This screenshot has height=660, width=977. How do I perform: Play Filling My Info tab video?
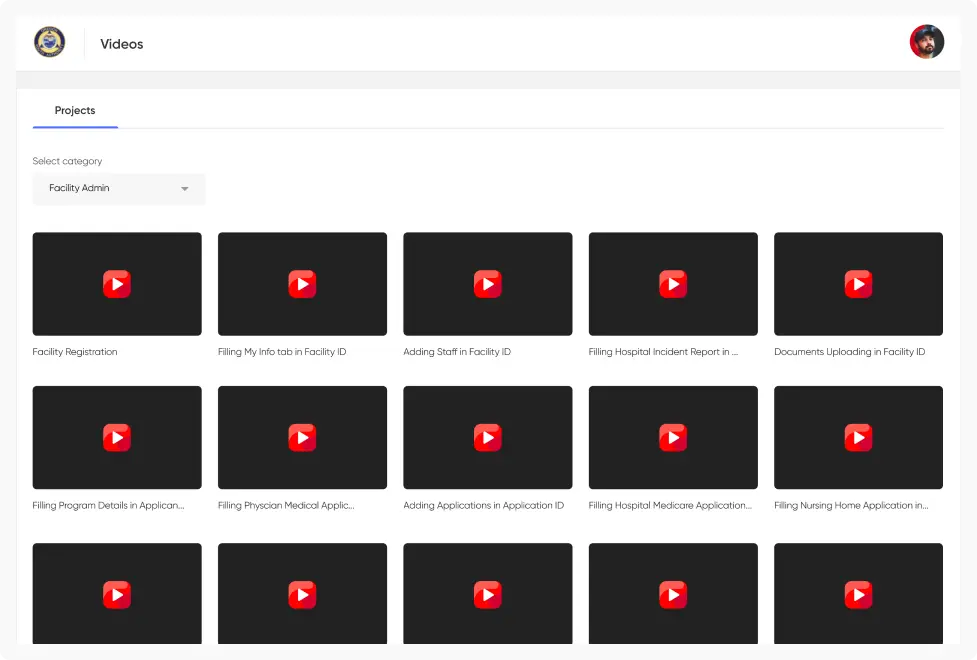click(x=302, y=284)
